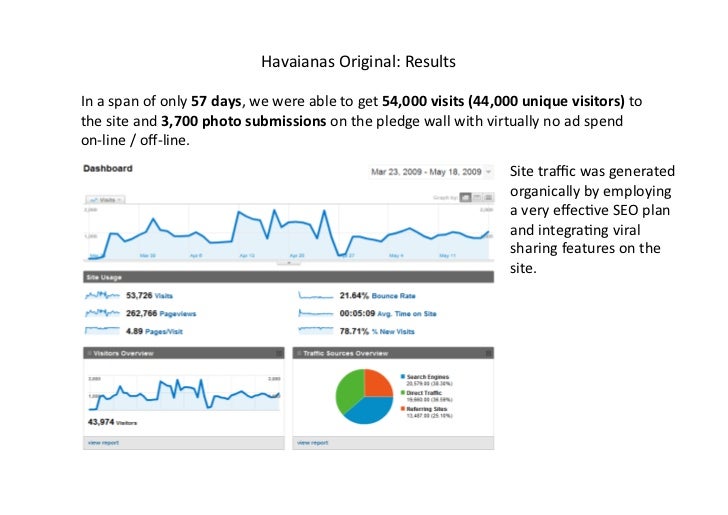Open the Visits metric dropdown tab
Screen dimensions: 728x515
[105, 200]
